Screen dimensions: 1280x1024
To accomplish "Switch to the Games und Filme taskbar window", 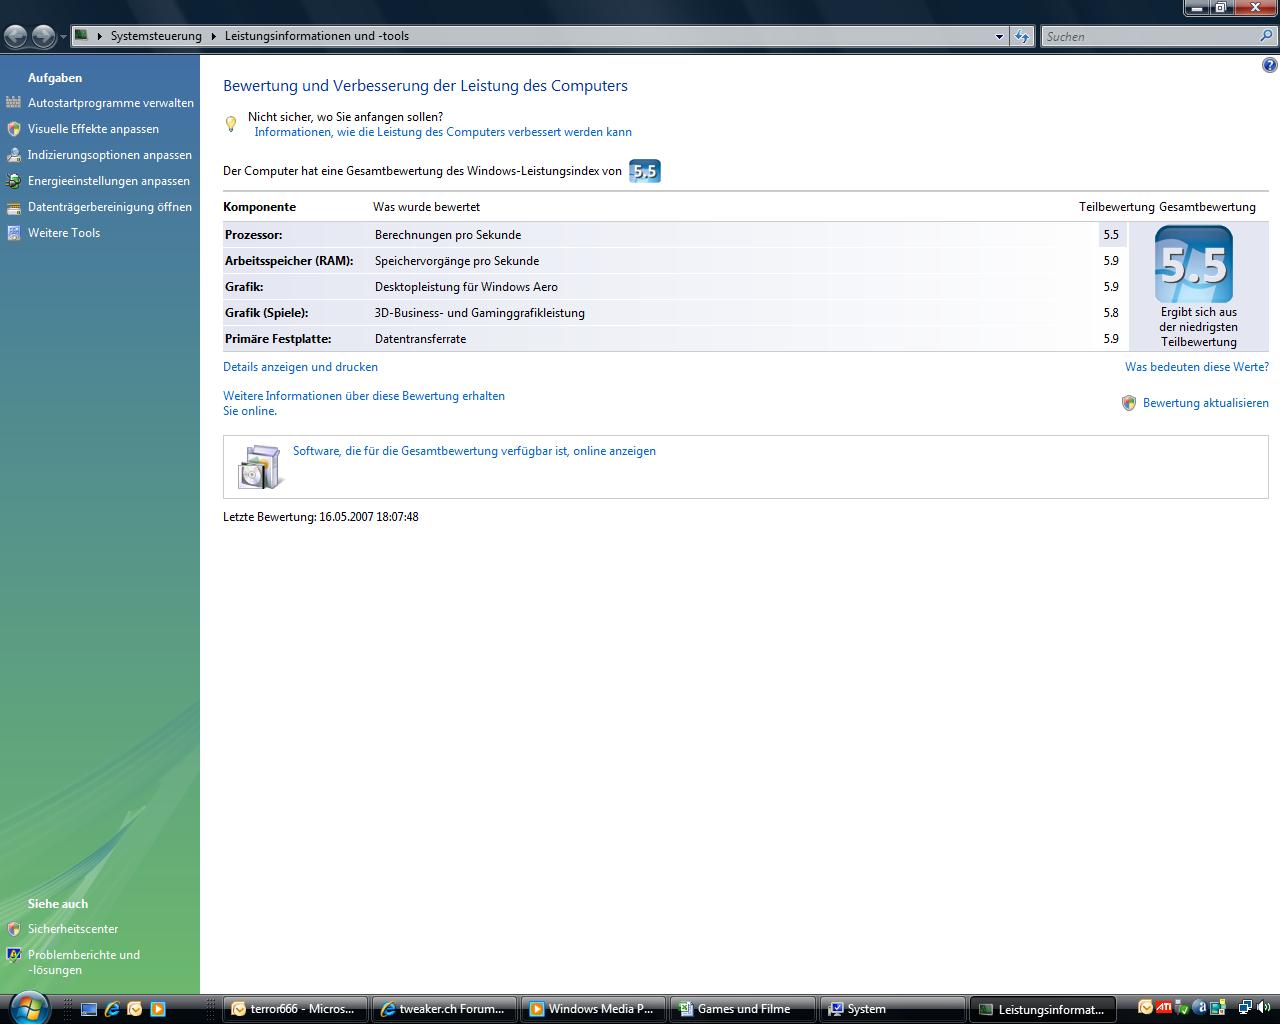I will (741, 1009).
